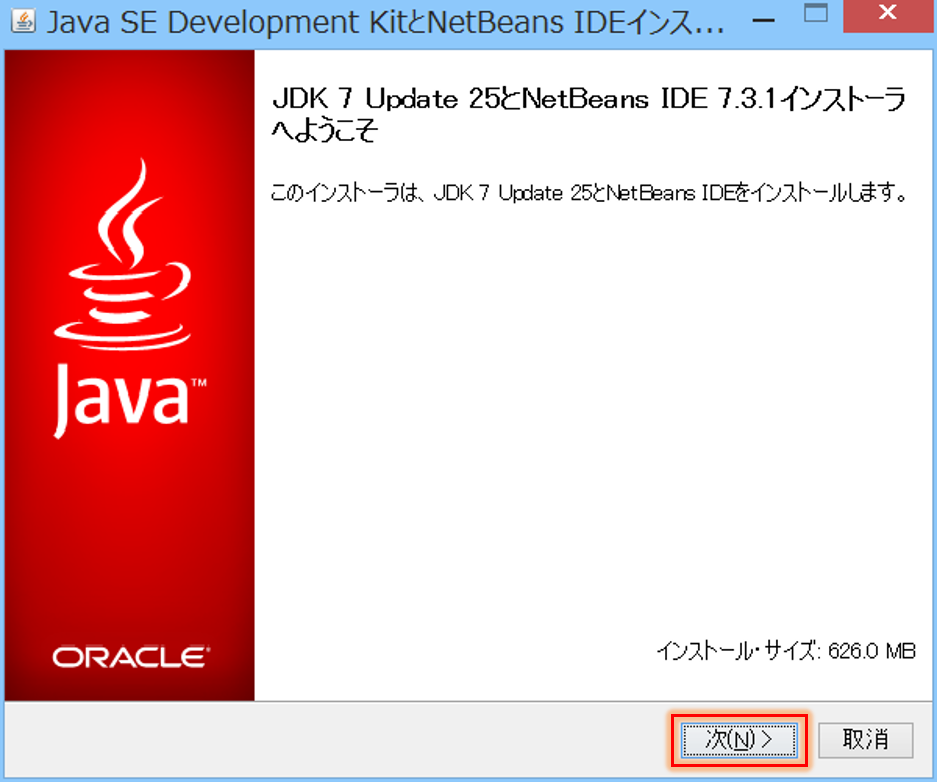Click the text このインストーラは、JDK 7 Update 25とNetBeans IDEをインストールします。
Image resolution: width=937 pixels, height=782 pixels.
point(589,192)
